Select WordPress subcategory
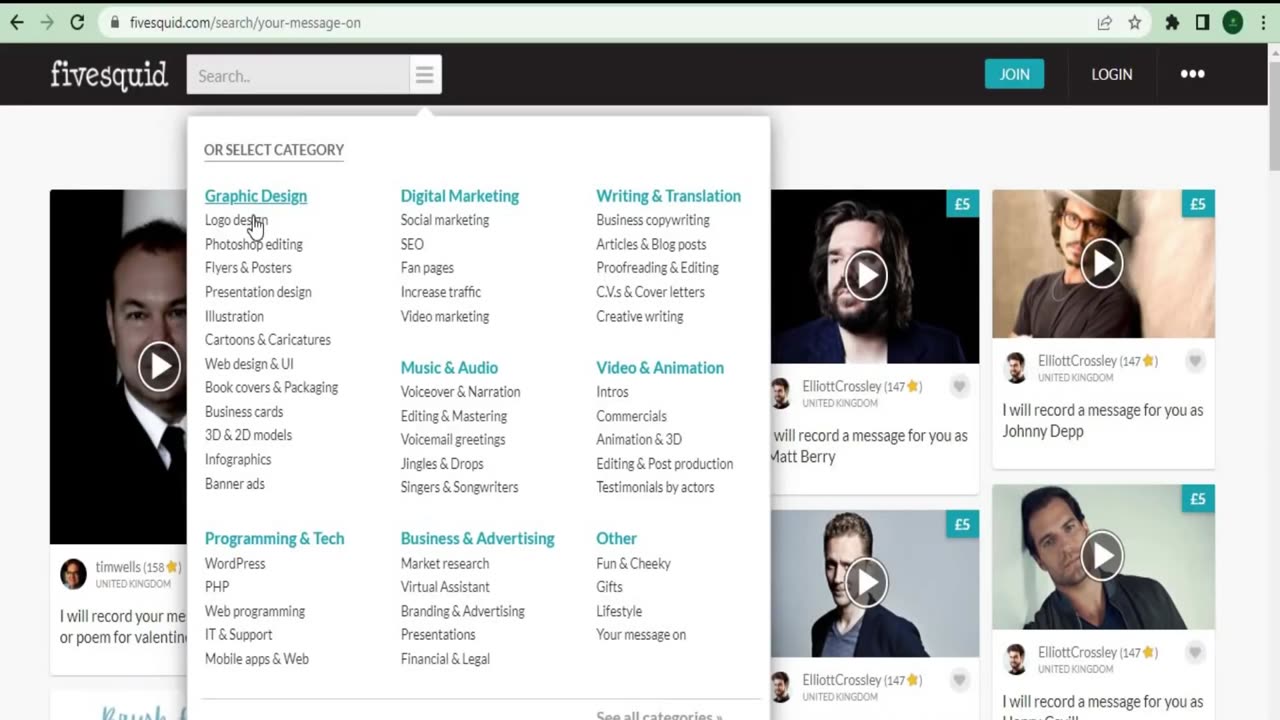 (x=235, y=563)
